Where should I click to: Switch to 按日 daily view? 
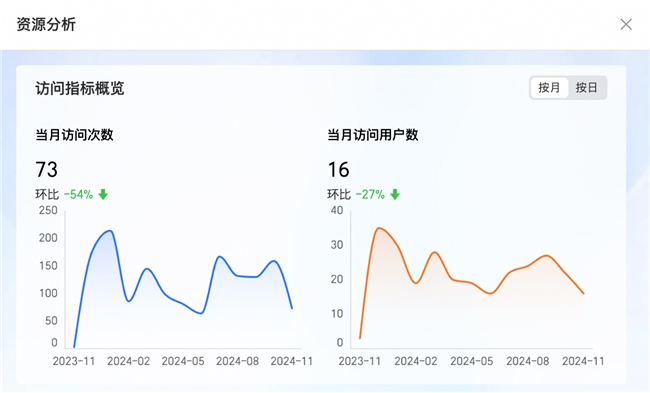click(587, 87)
